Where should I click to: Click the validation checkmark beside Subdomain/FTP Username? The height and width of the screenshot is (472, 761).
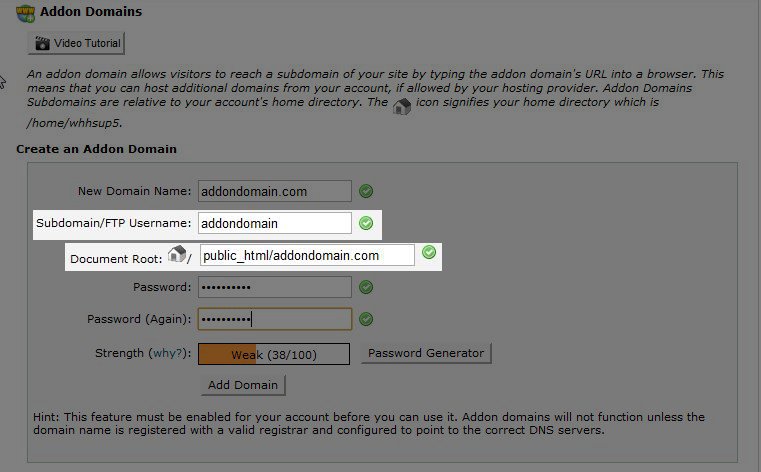click(x=366, y=223)
